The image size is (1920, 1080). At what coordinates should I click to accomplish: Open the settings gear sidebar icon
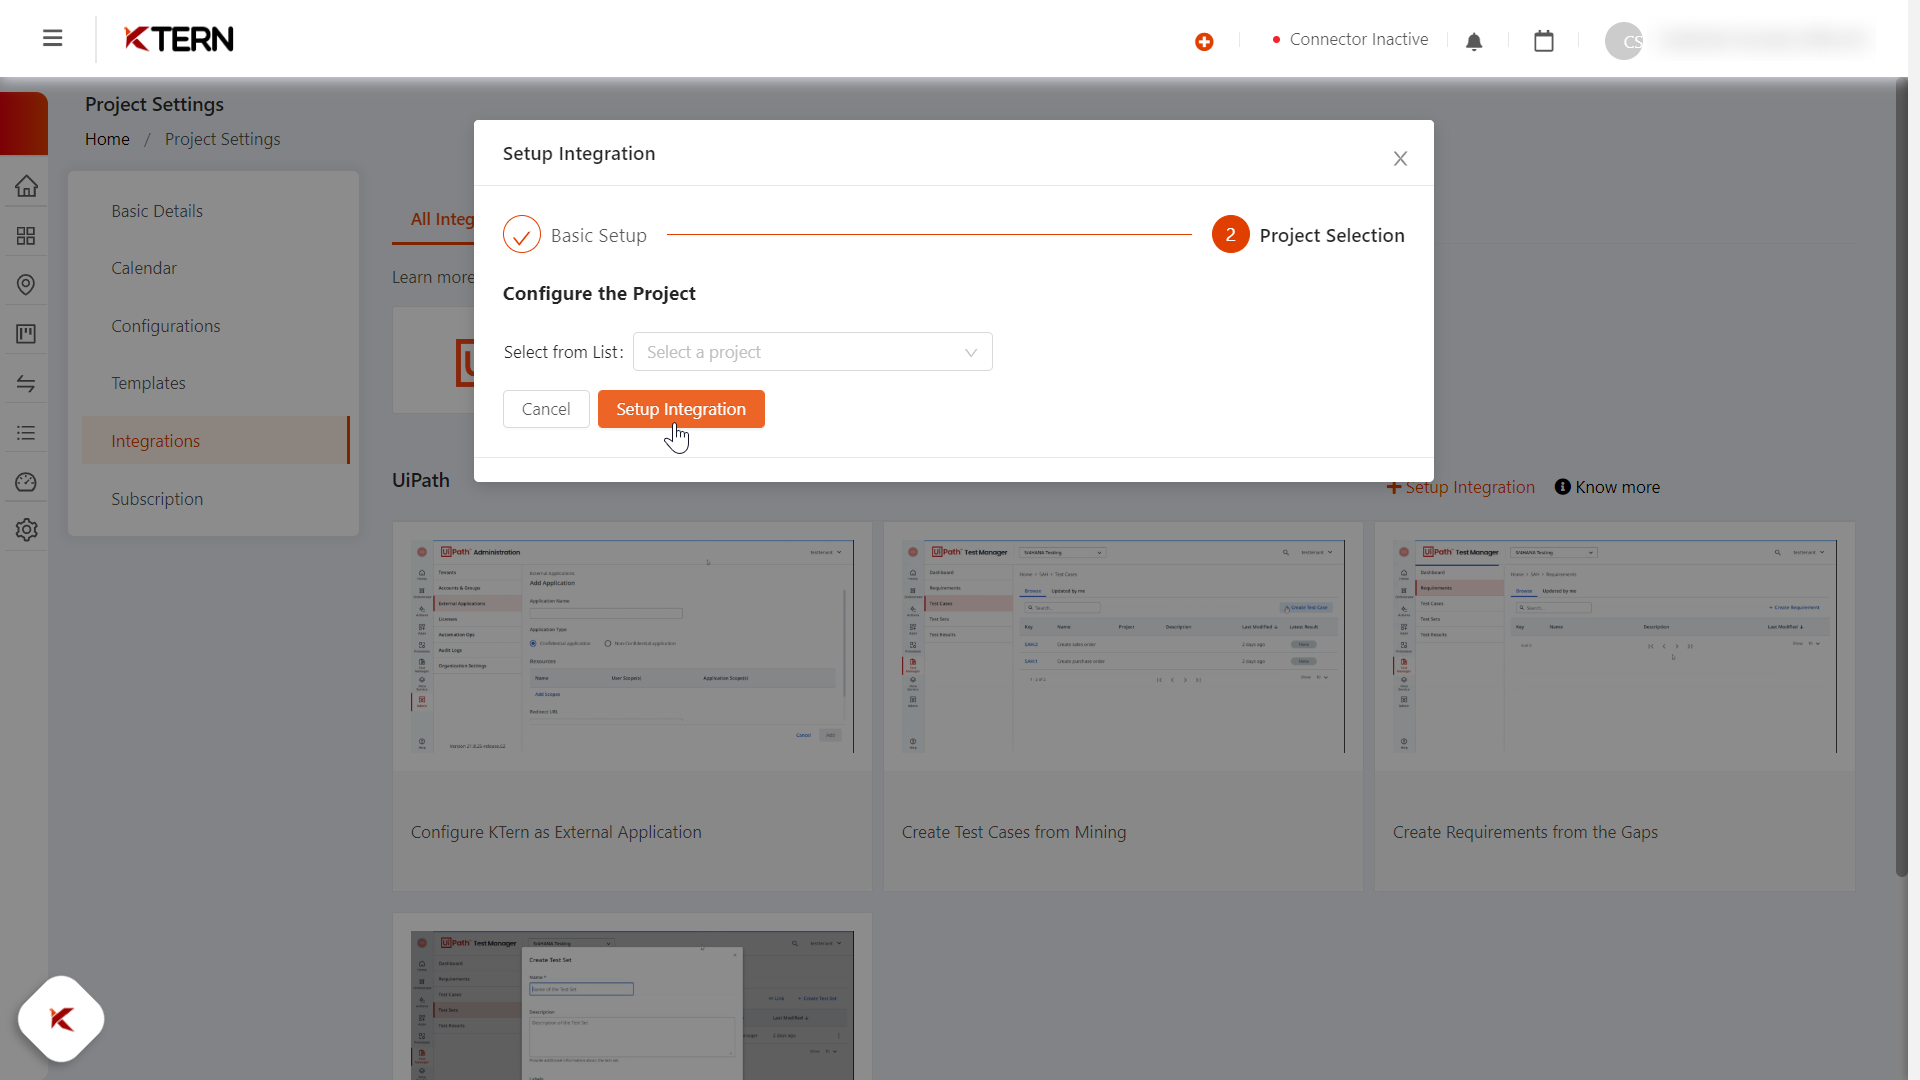click(27, 530)
